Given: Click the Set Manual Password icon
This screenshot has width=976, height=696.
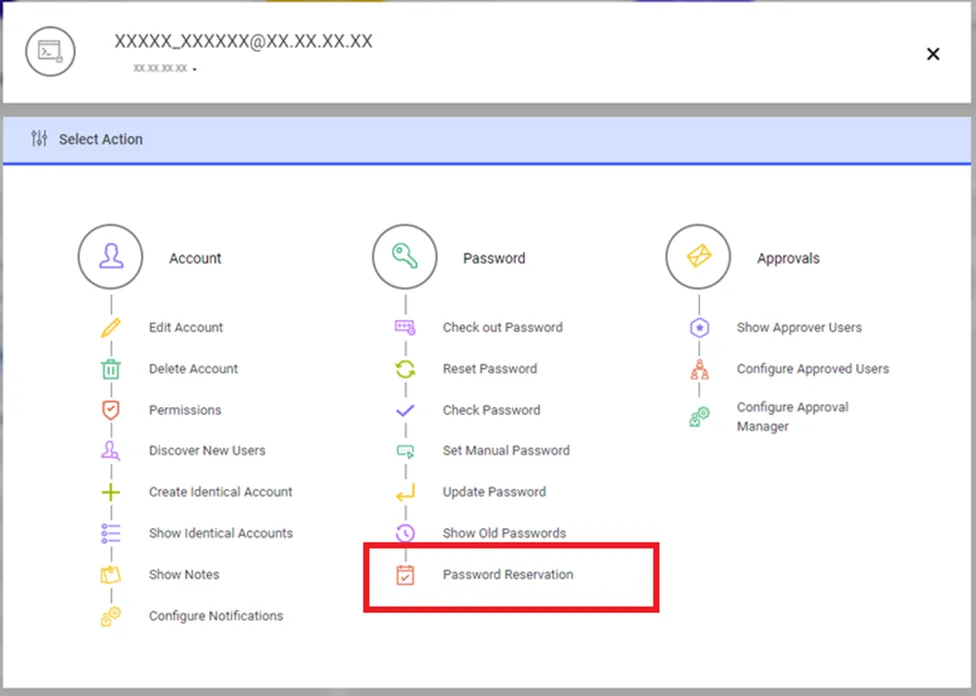Looking at the screenshot, I should tap(405, 451).
